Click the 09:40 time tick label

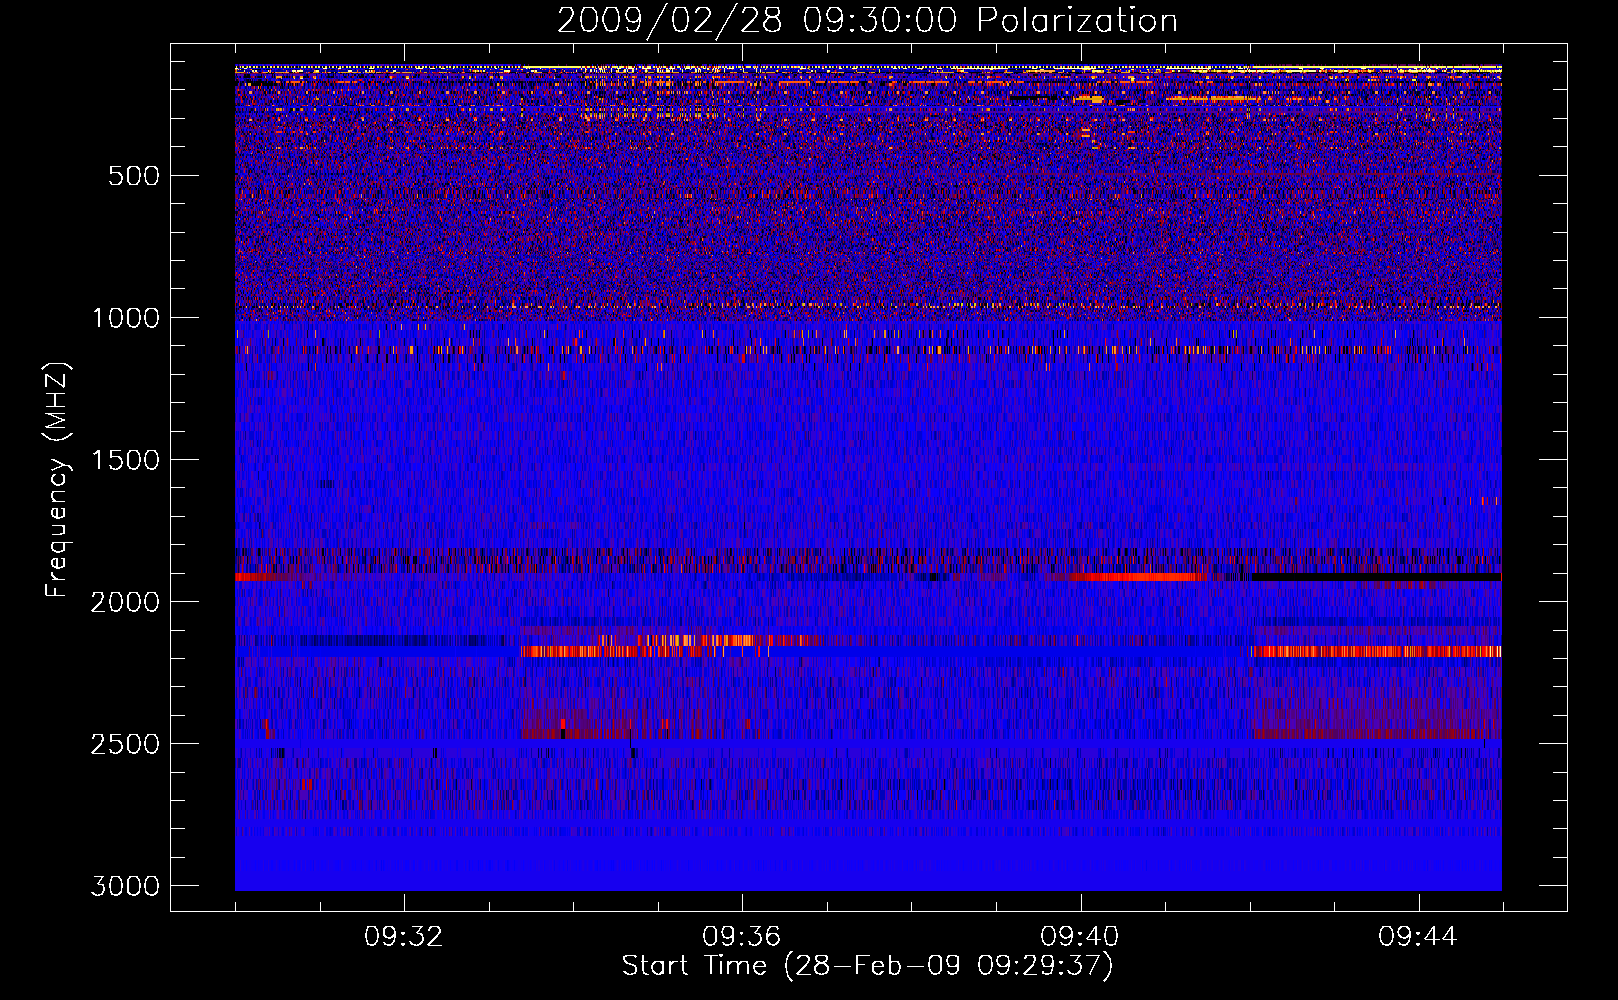click(x=1080, y=937)
